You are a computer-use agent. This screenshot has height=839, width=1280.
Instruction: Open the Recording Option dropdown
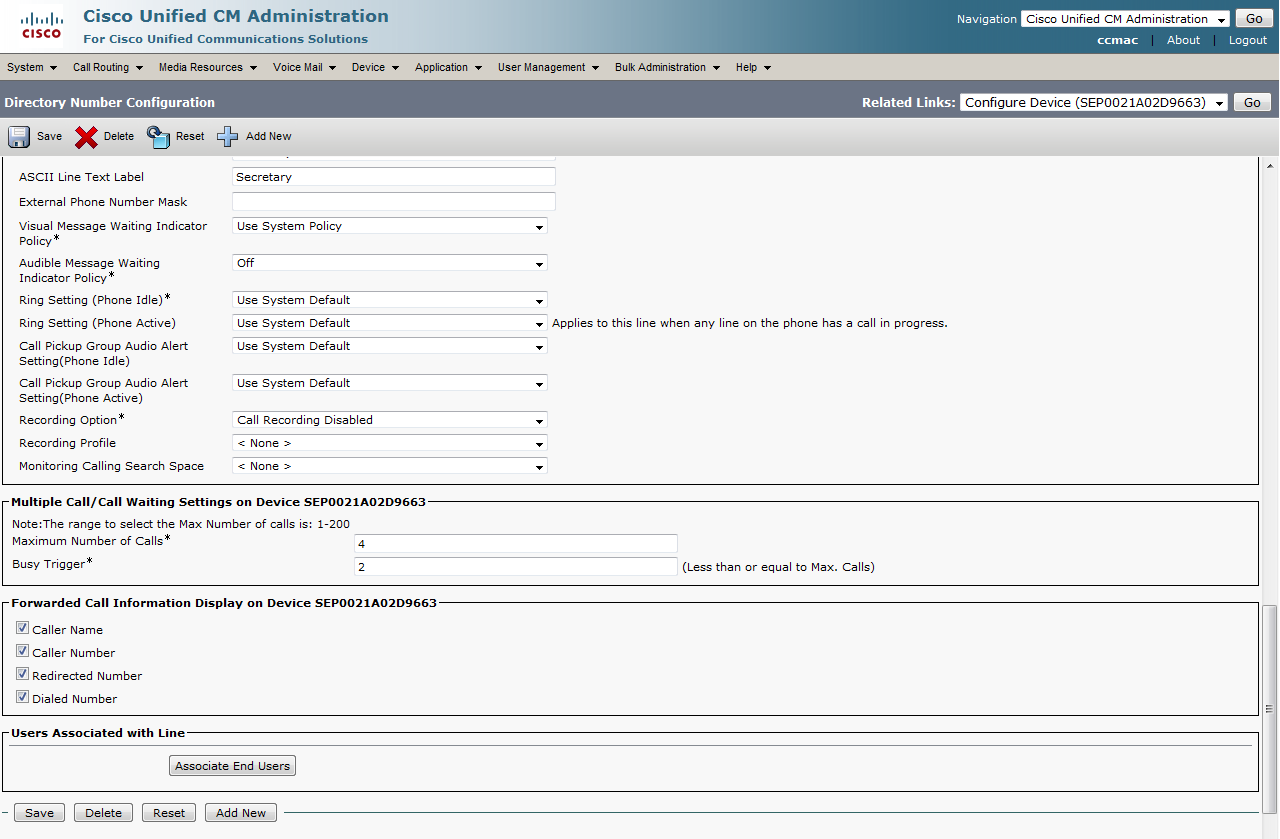tap(390, 420)
